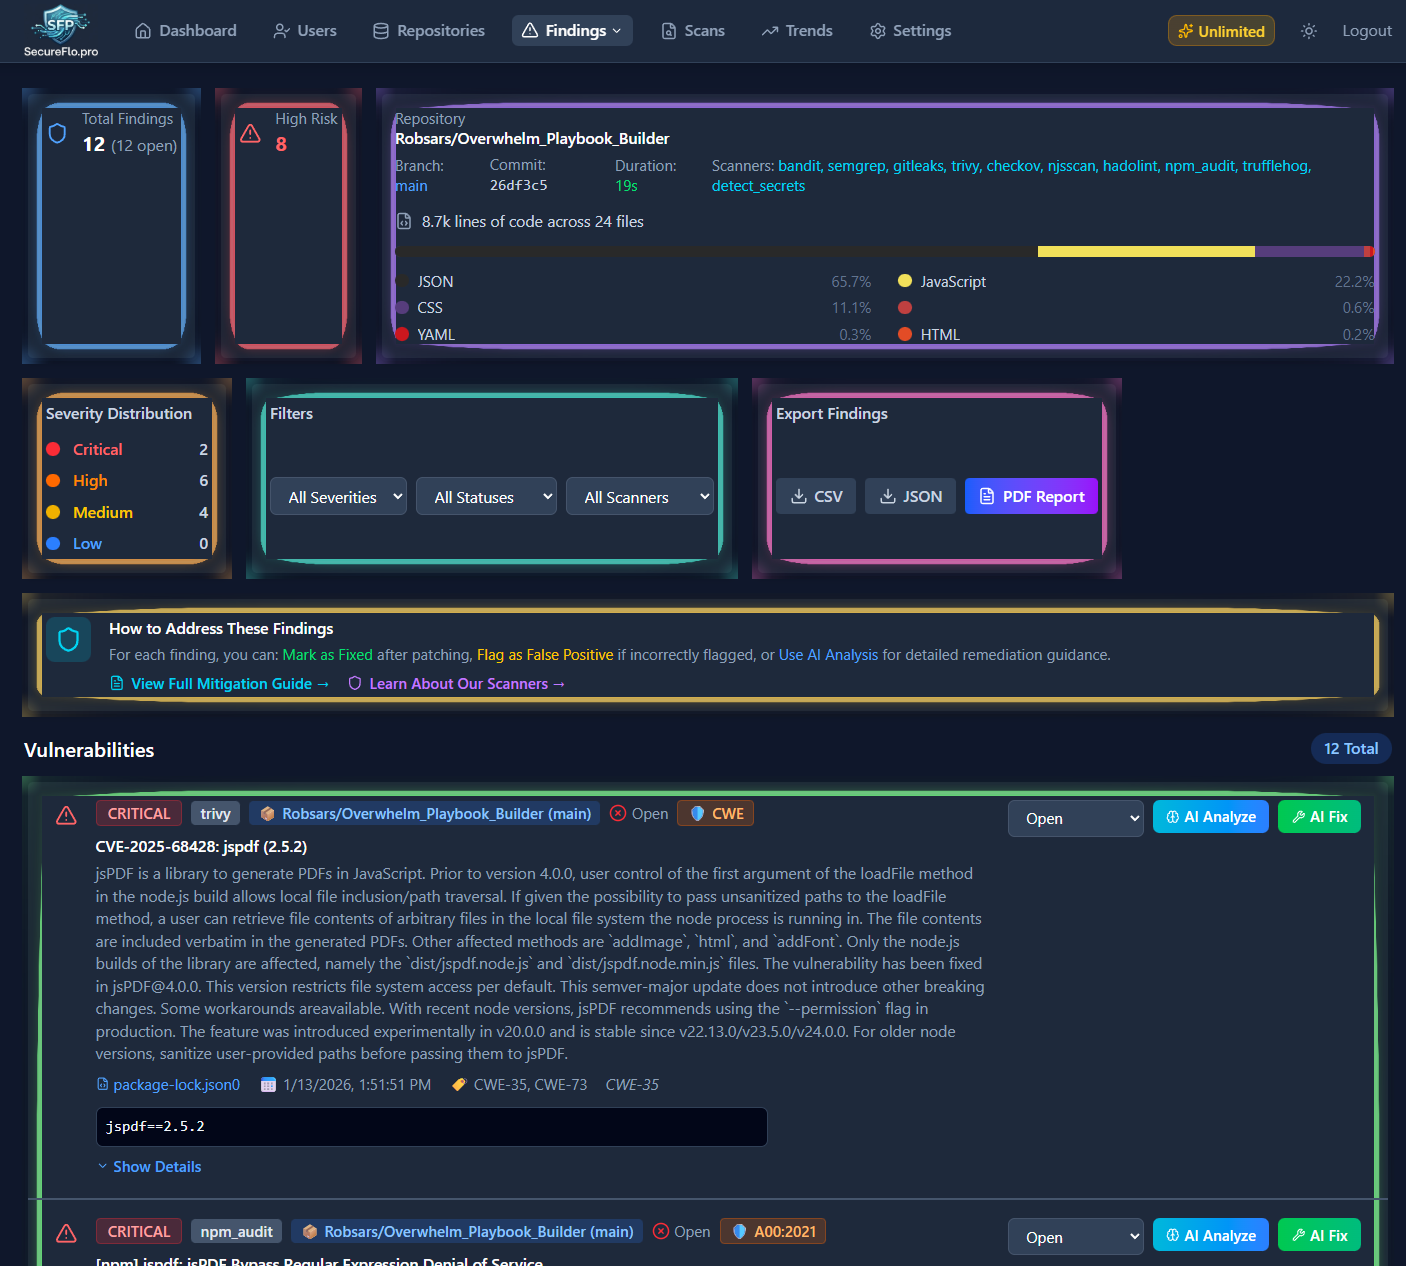Screen dimensions: 1406x1266
Task: Click the A00:2021 badge on npm_audit finding
Action: 773,1232
